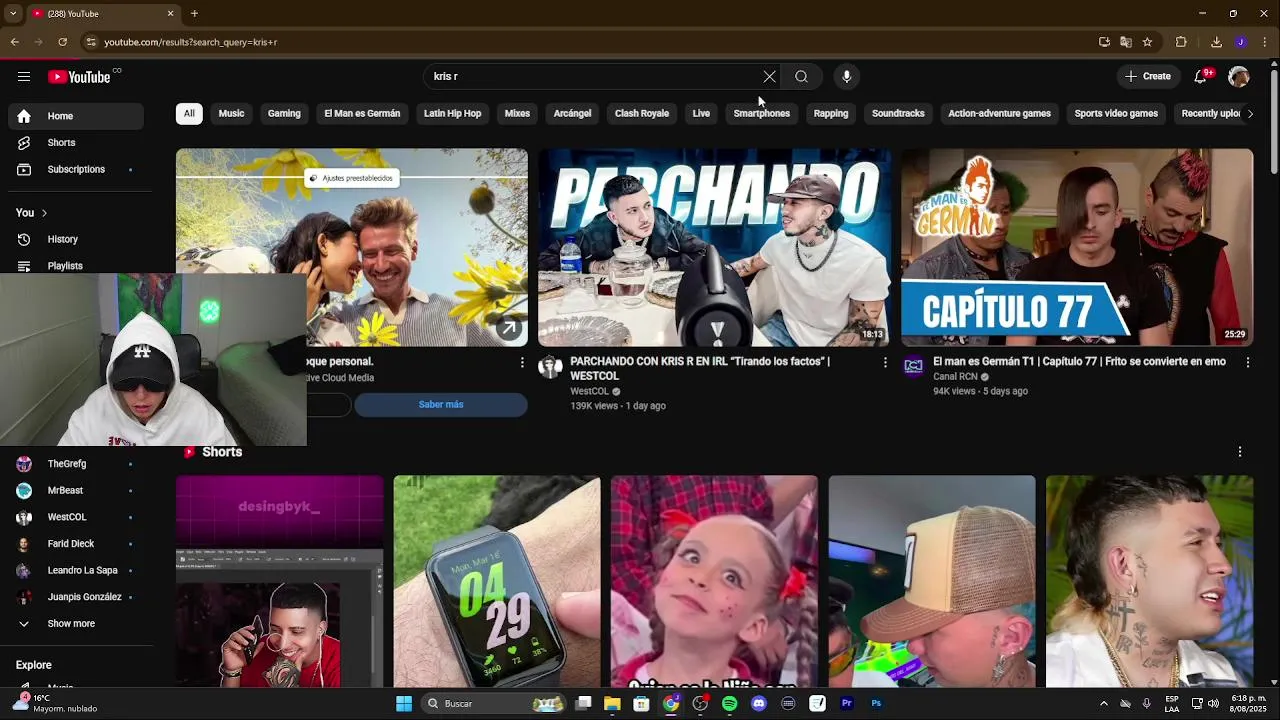This screenshot has height=720, width=1280.
Task: Open History in the sidebar
Action: [76, 240]
